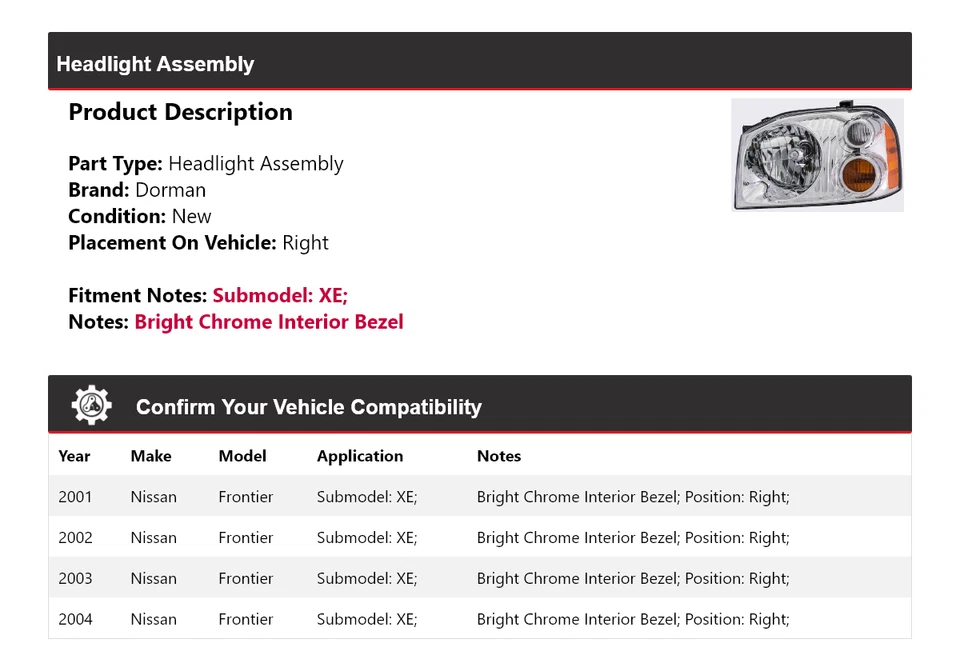
Task: Select the 2003 year row cell
Action: pyautogui.click(x=75, y=579)
